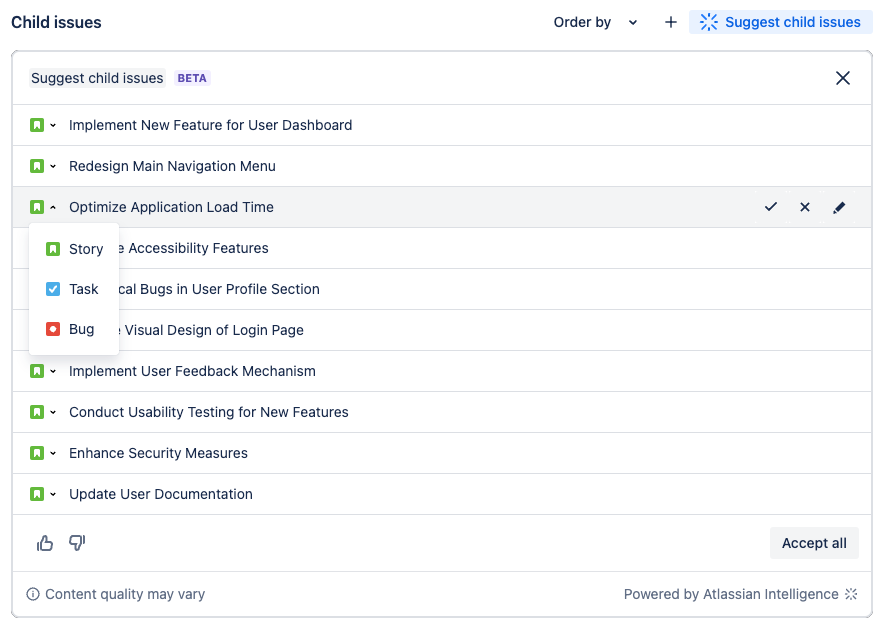
Task: Accept the Optimize Application Load Time suggestion checkmark
Action: pos(771,207)
